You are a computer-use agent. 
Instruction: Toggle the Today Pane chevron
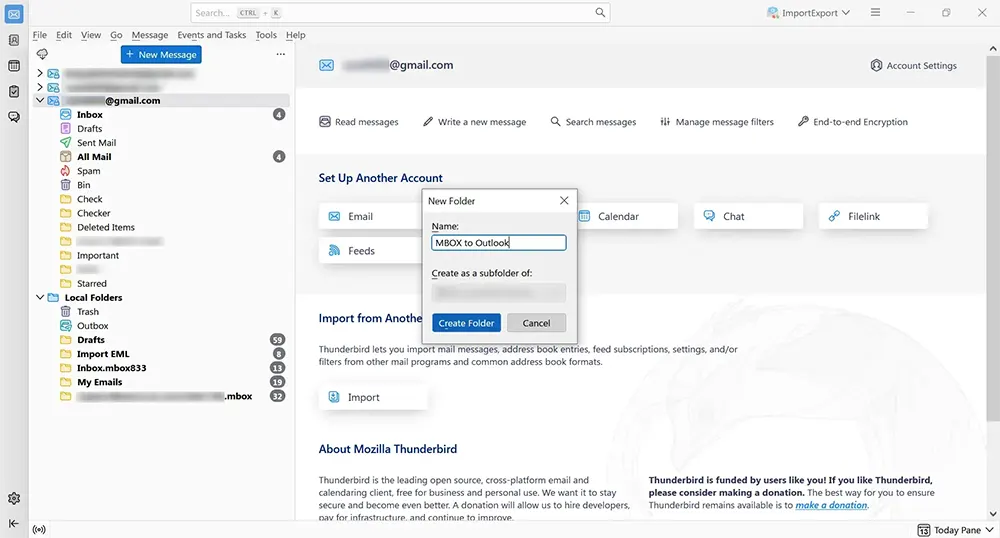point(990,530)
